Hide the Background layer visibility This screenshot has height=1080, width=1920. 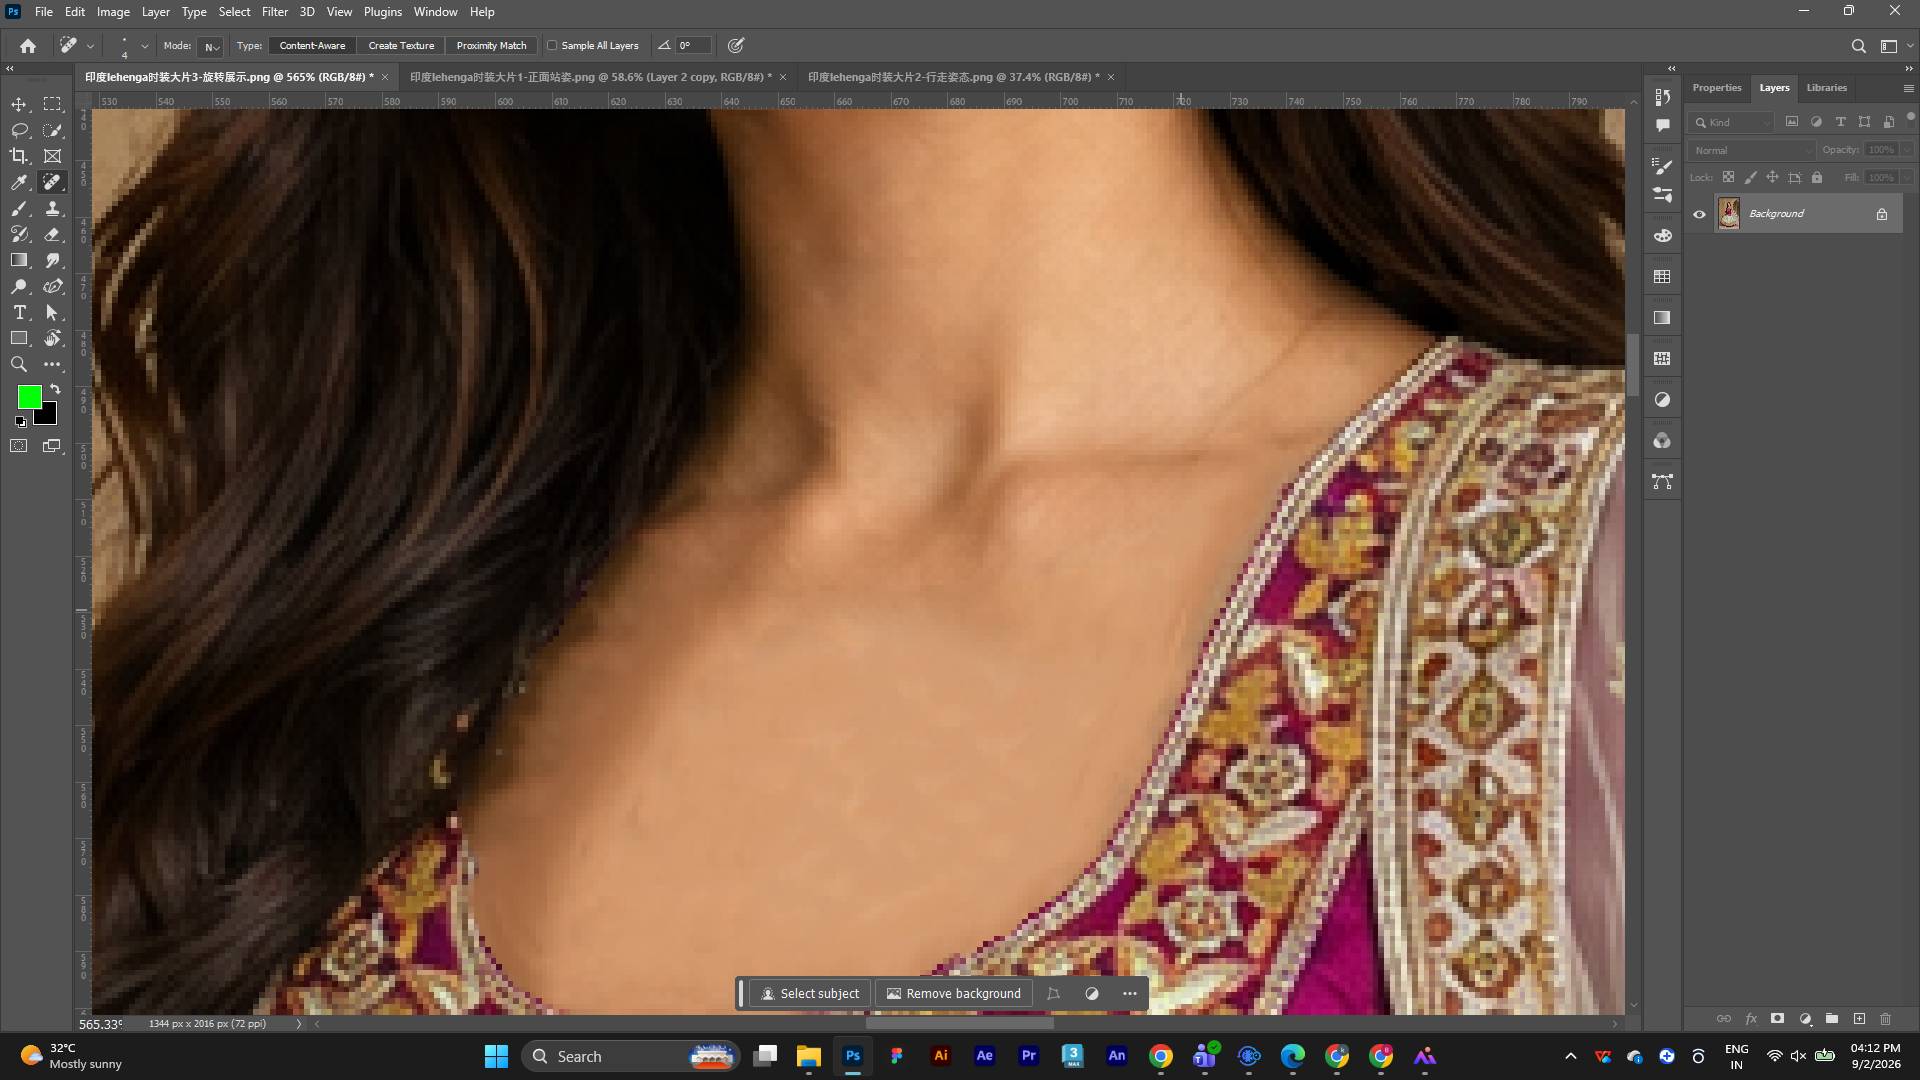tap(1699, 214)
